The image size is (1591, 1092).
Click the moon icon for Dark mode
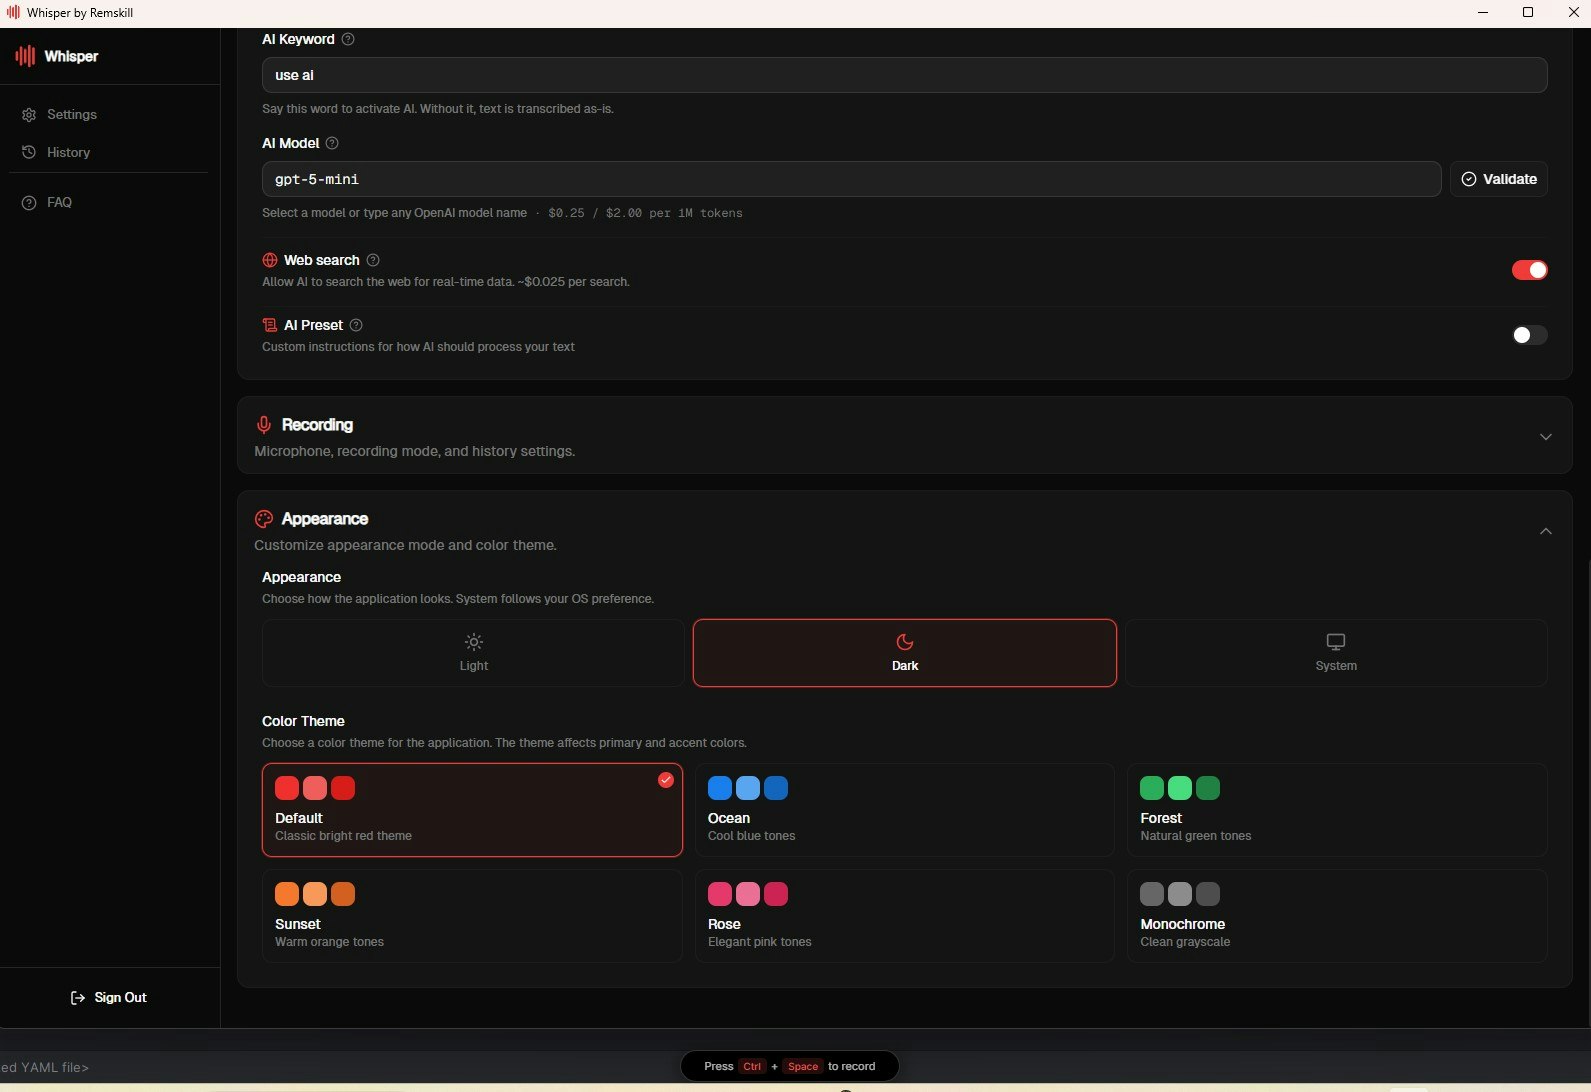tap(905, 642)
